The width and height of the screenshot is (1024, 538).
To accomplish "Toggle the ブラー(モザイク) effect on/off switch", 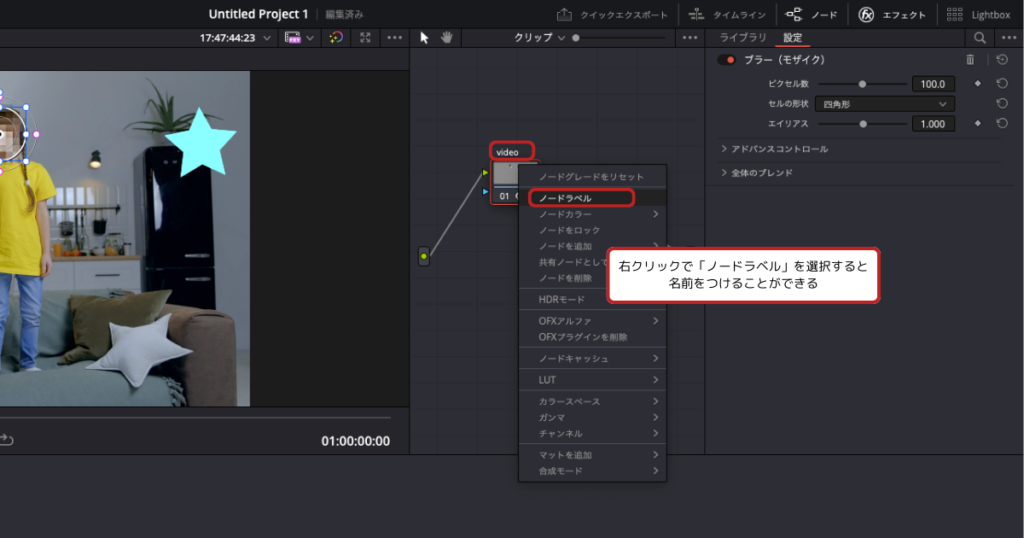I will [x=727, y=60].
